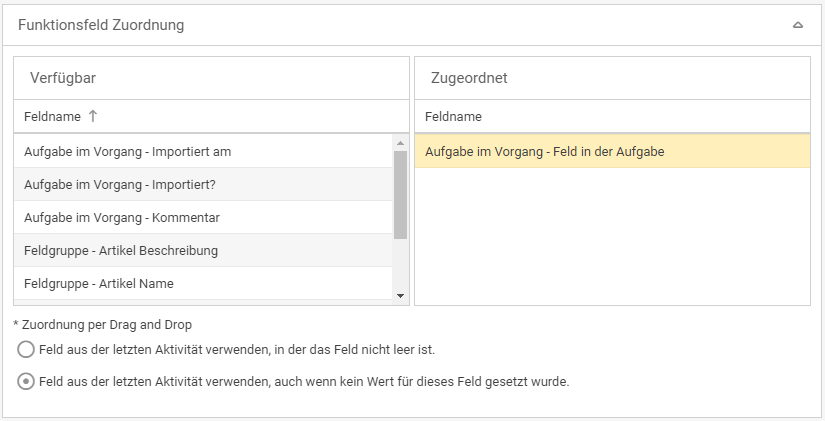Screen dimensions: 825x421
Task: Click the available list scrollbar thumb
Action: (x=400, y=194)
